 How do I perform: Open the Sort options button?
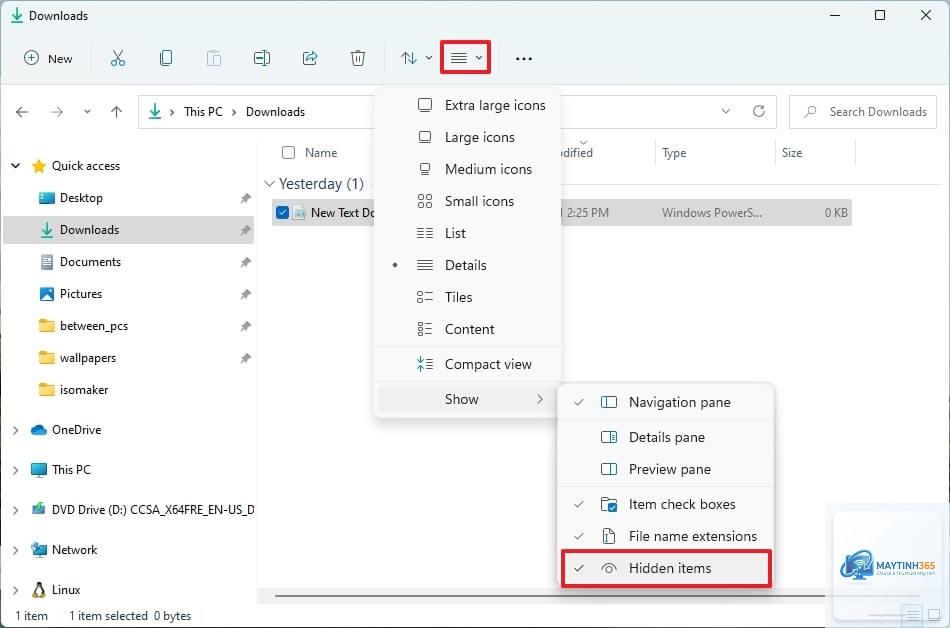(x=416, y=58)
